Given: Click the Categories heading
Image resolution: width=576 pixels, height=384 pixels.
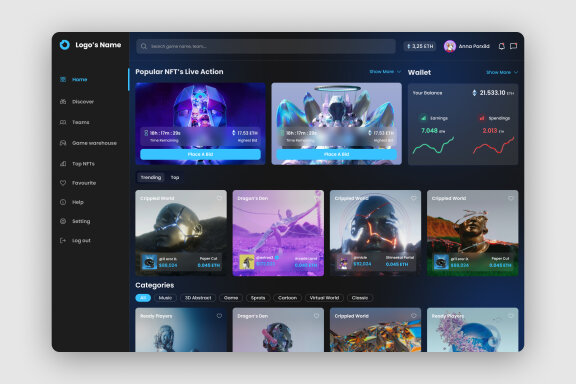Looking at the screenshot, I should pos(154,285).
